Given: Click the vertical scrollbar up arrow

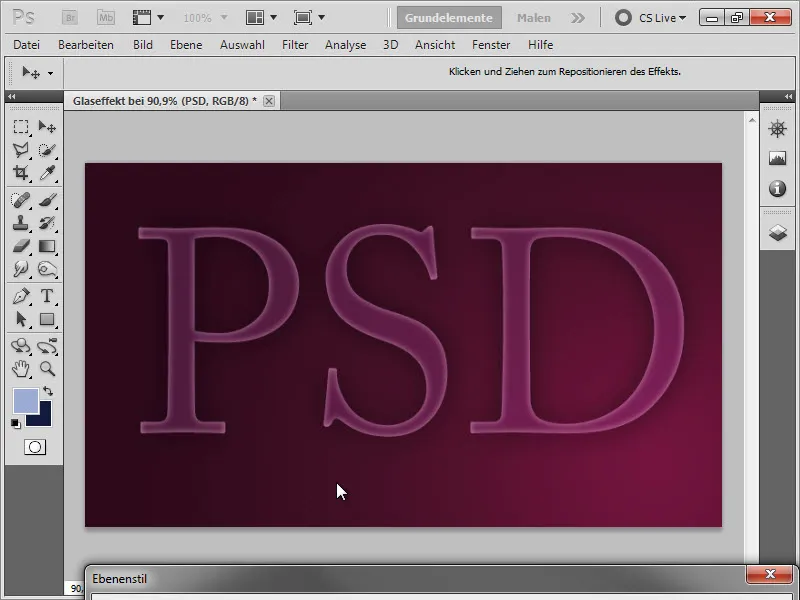Looking at the screenshot, I should point(752,121).
